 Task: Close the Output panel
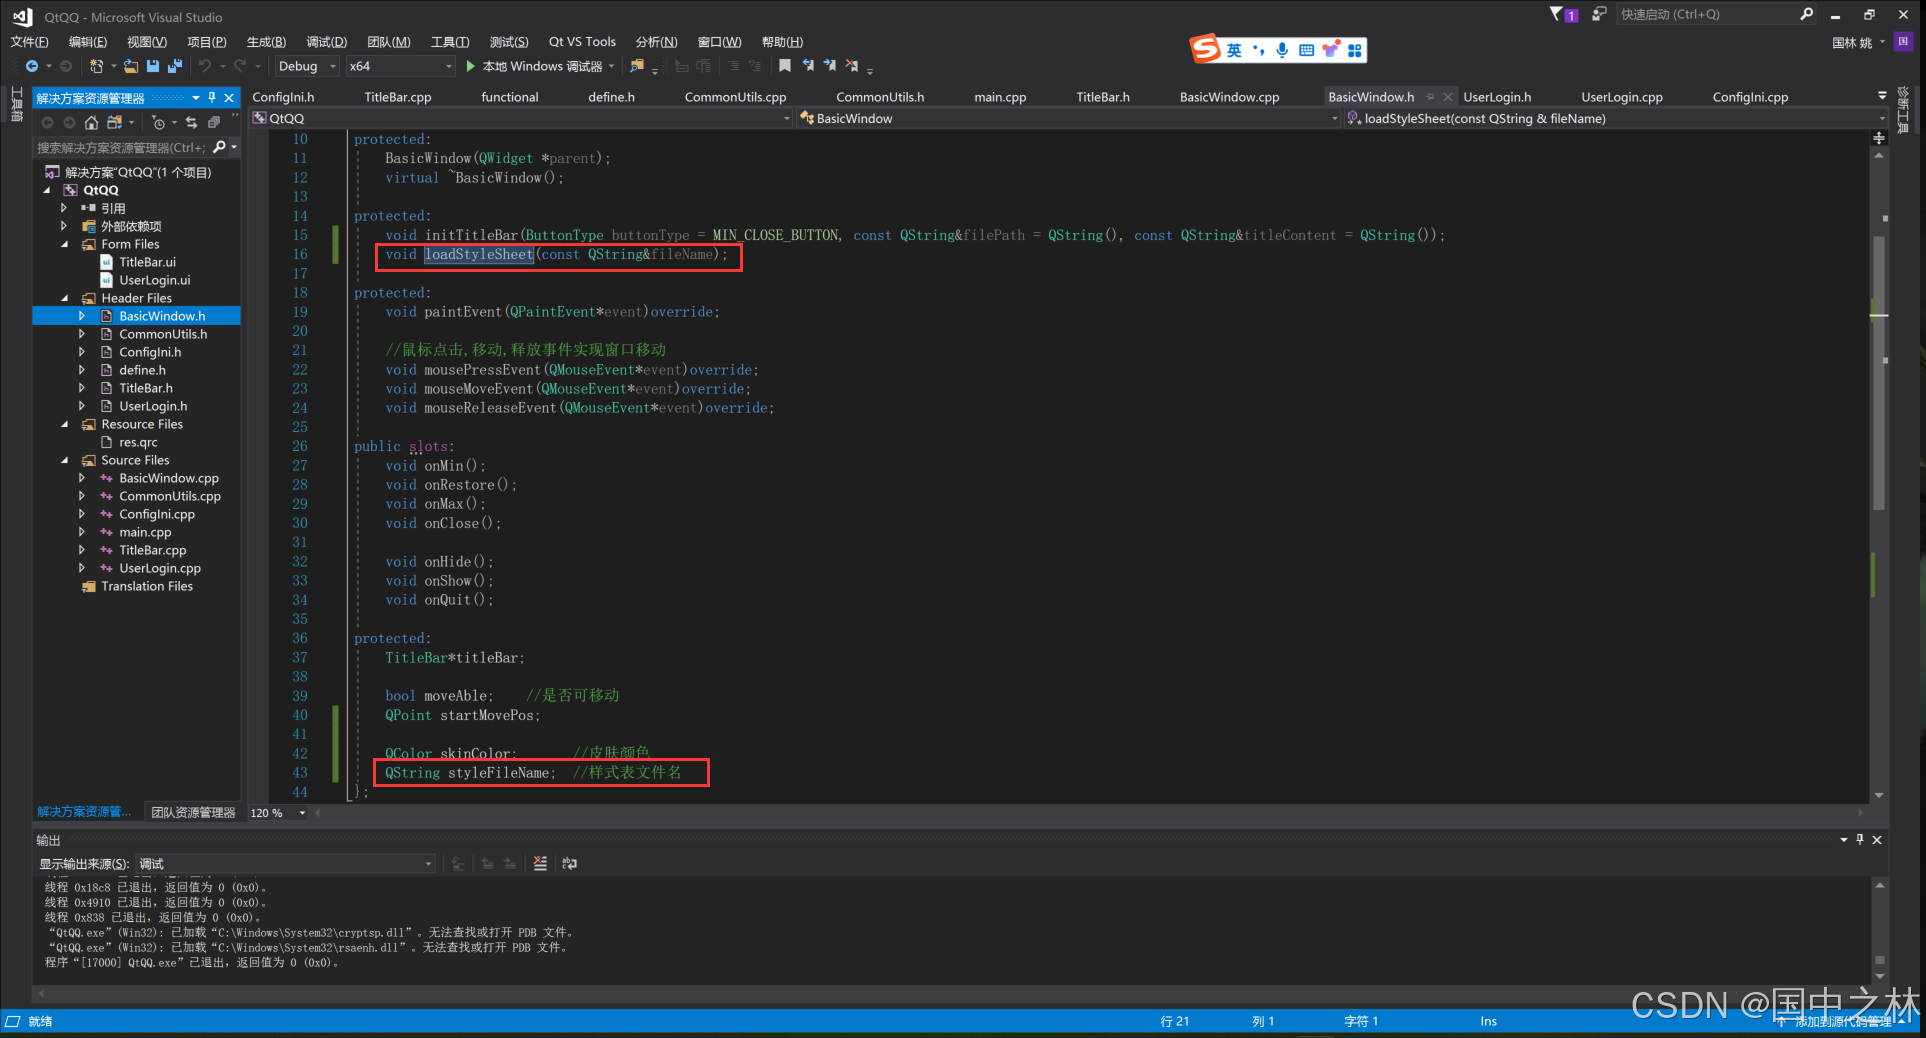pyautogui.click(x=1877, y=839)
